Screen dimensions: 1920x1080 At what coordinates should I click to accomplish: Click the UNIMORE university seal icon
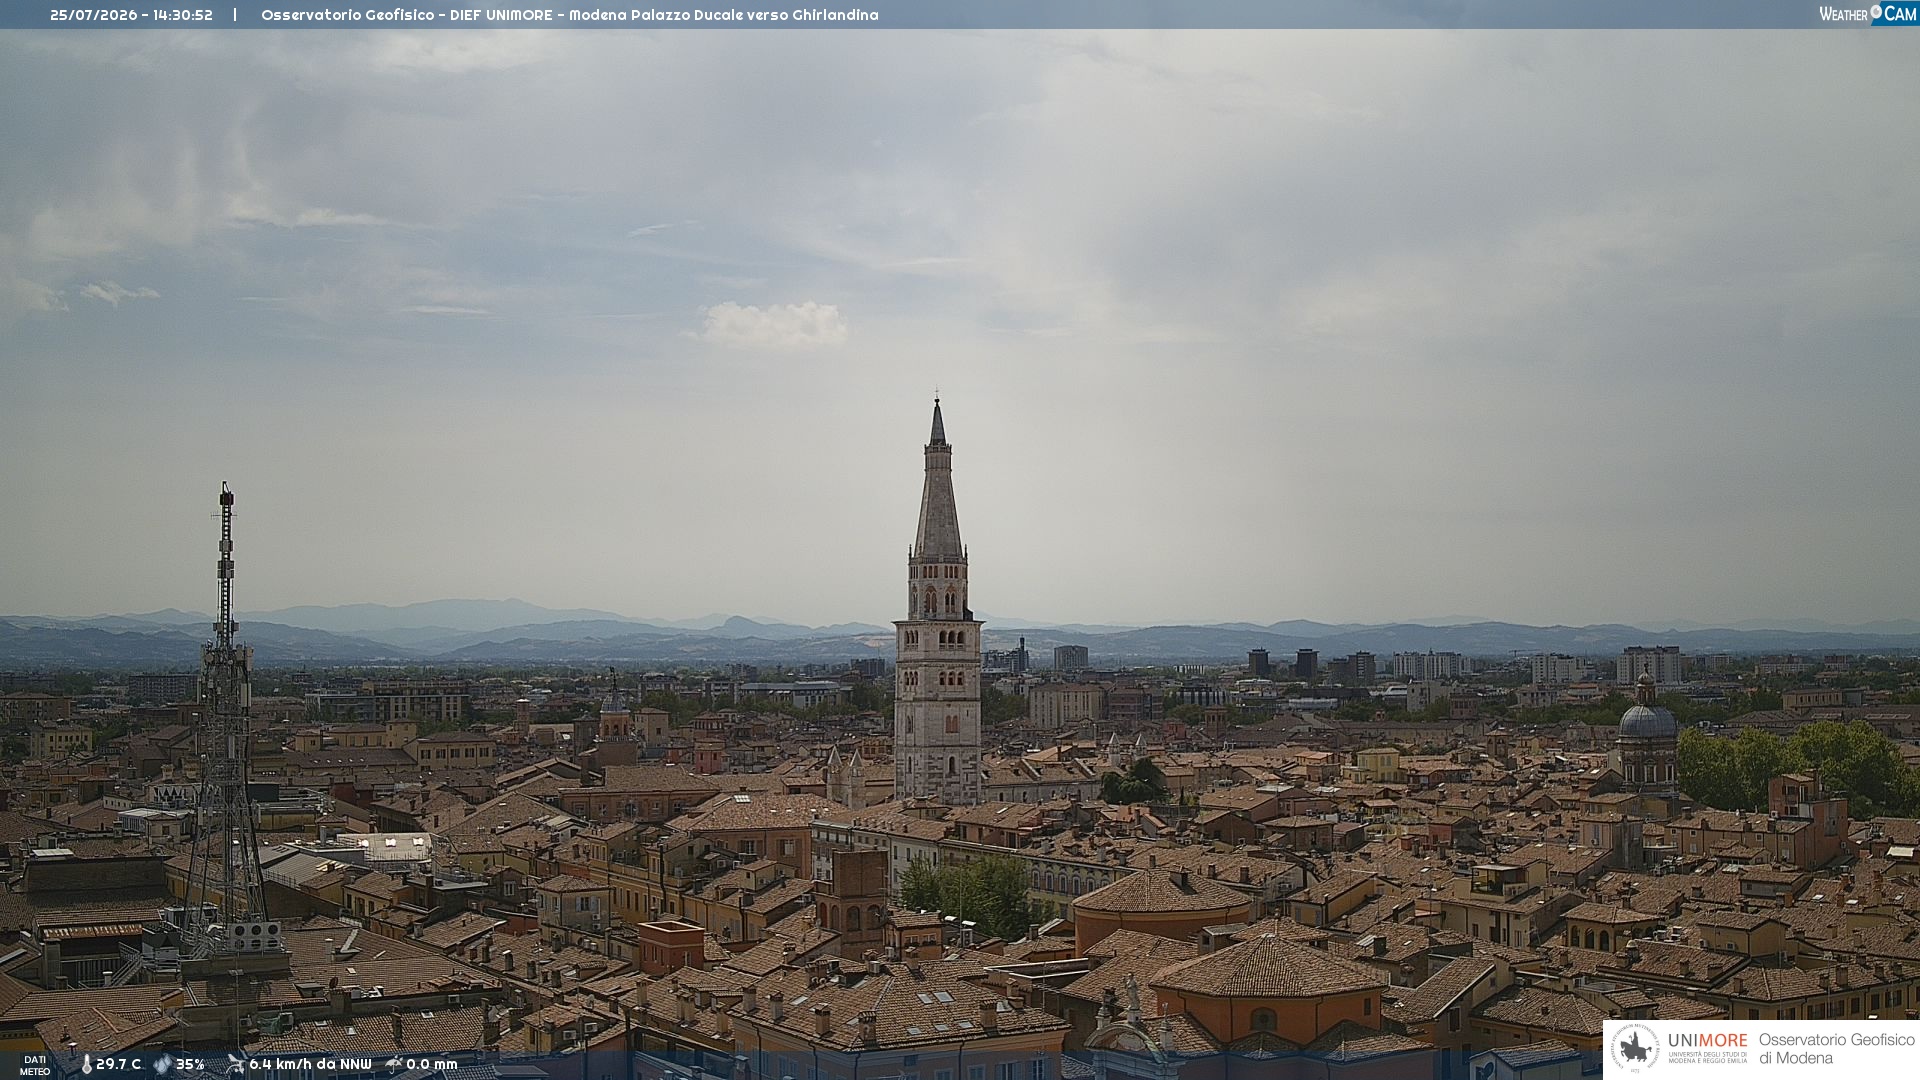click(x=1635, y=1048)
